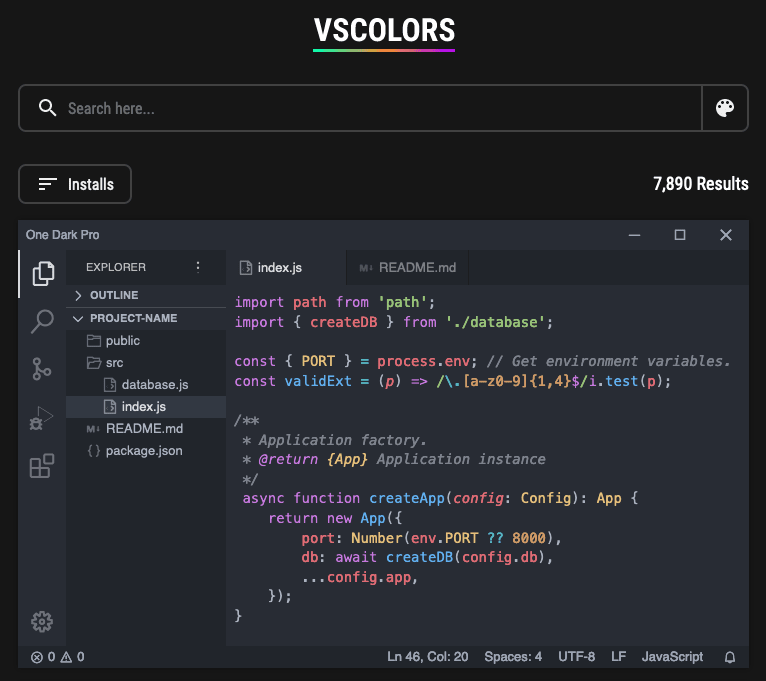Click the 'createApp' function name in code
The image size is (766, 681).
click(x=407, y=498)
